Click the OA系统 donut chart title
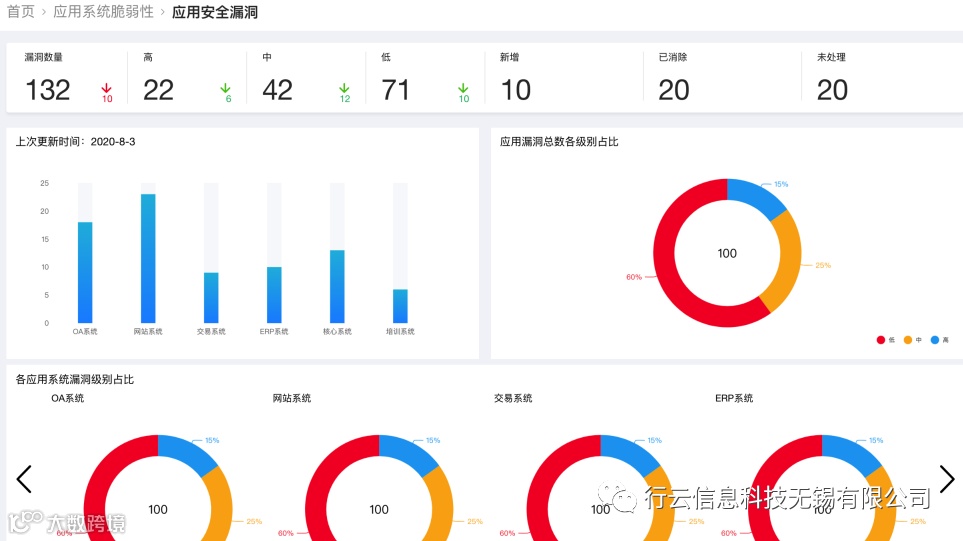Screen dimensions: 963x541 tap(68, 398)
